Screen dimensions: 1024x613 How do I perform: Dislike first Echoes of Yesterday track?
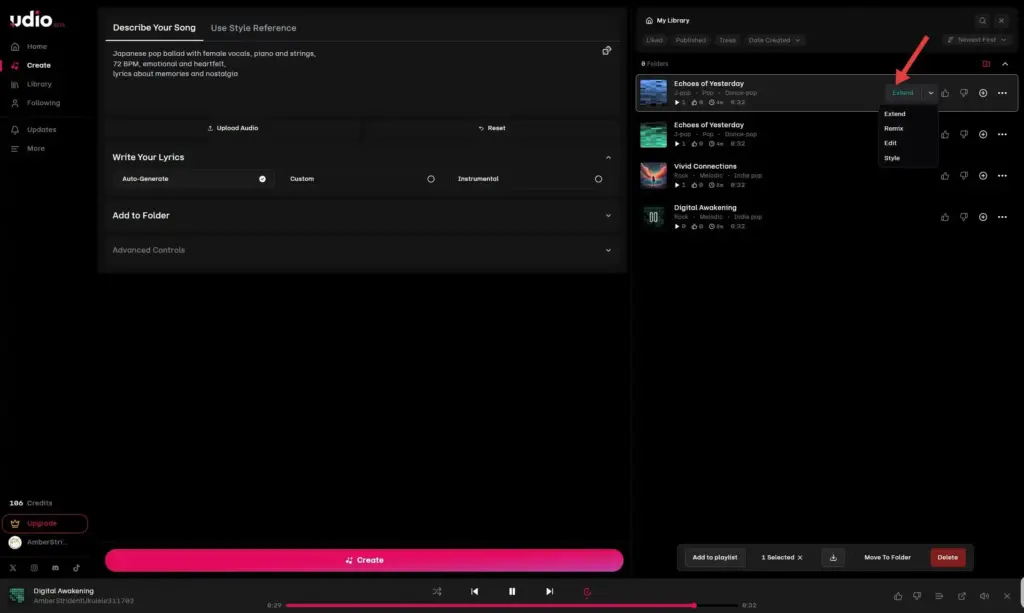pos(964,93)
